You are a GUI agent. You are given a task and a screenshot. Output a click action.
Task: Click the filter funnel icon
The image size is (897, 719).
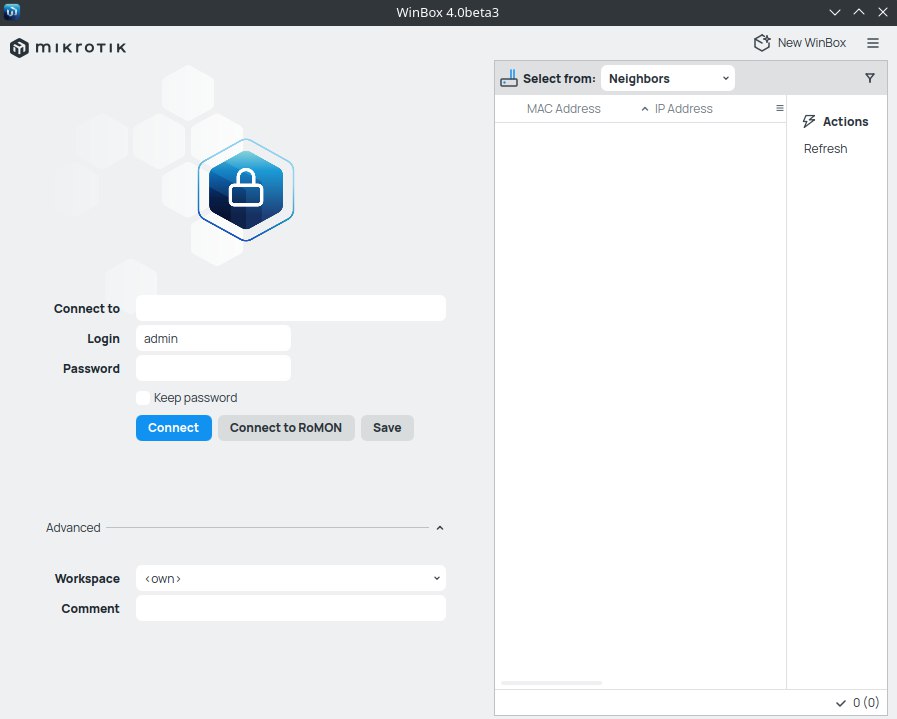(870, 78)
